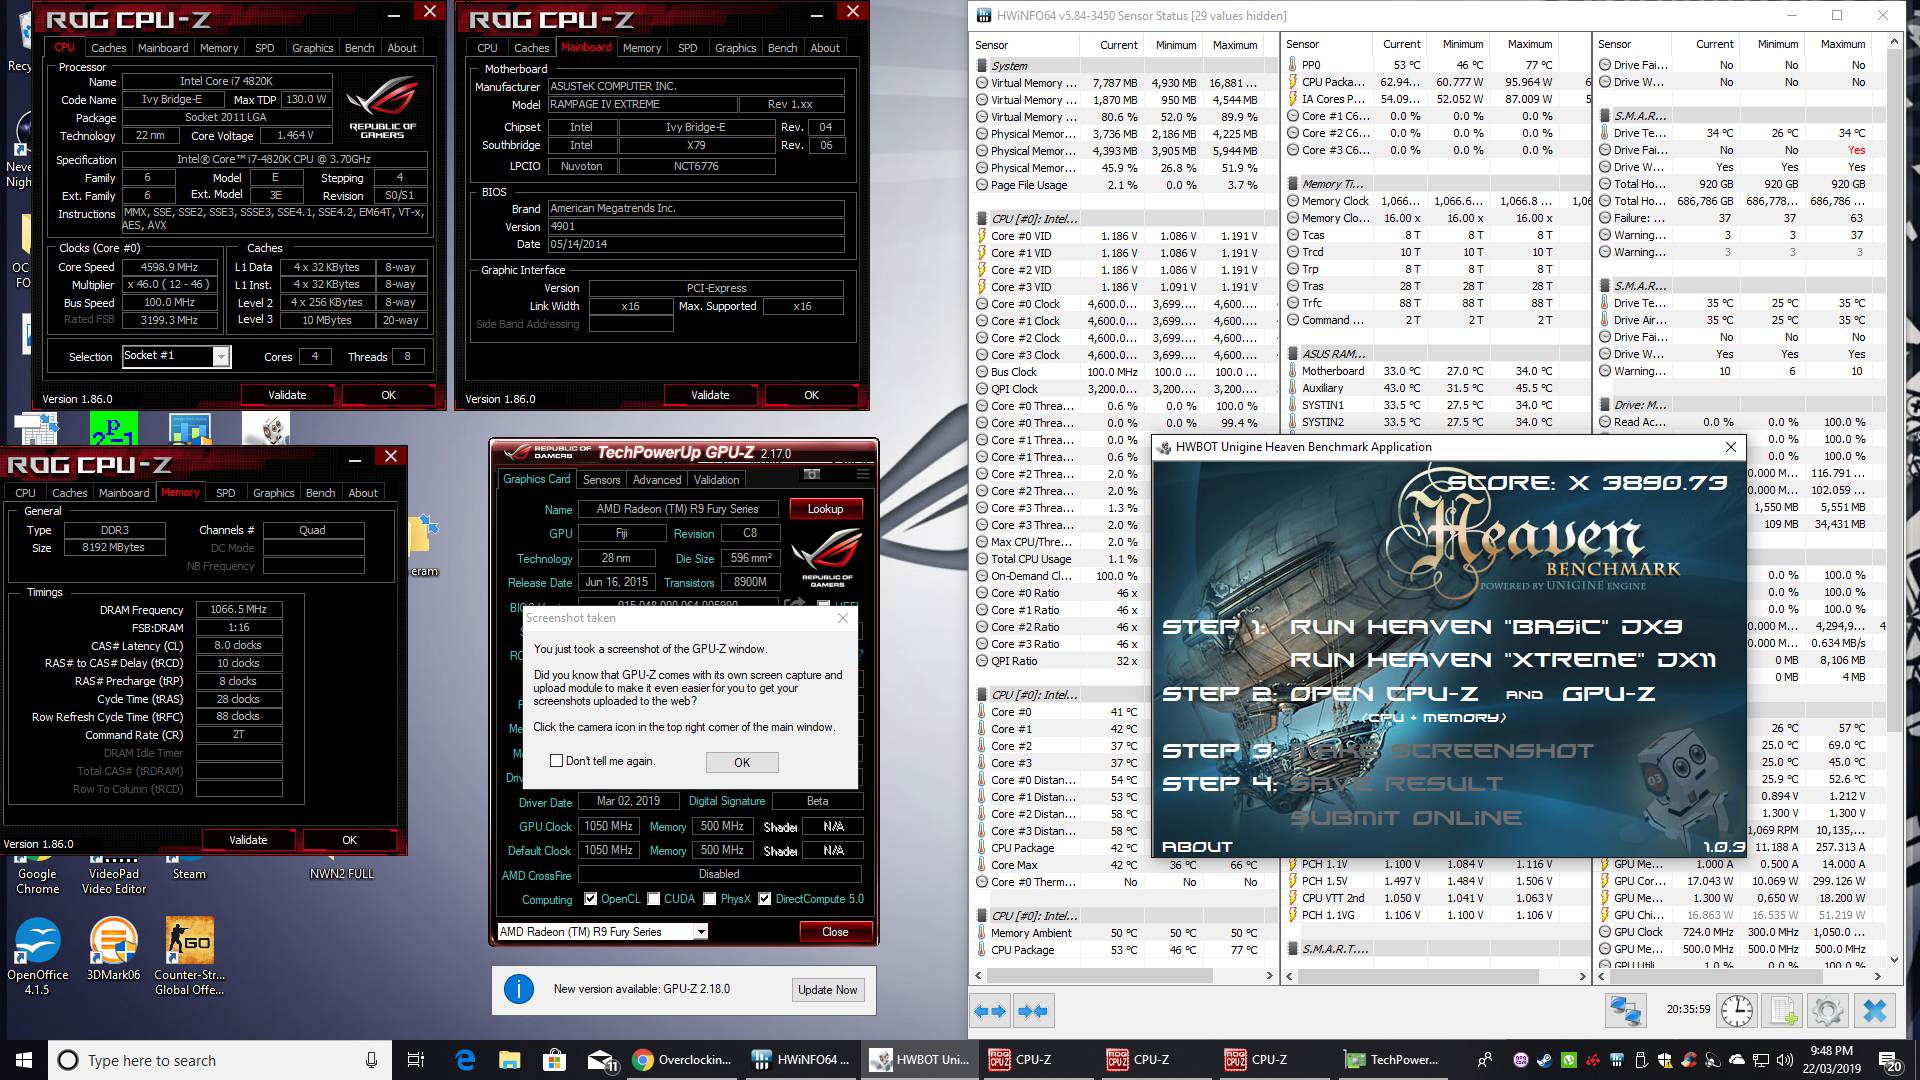Screen dimensions: 1920x1080
Task: Open the Mail app on the taskbar
Action: click(x=601, y=1060)
